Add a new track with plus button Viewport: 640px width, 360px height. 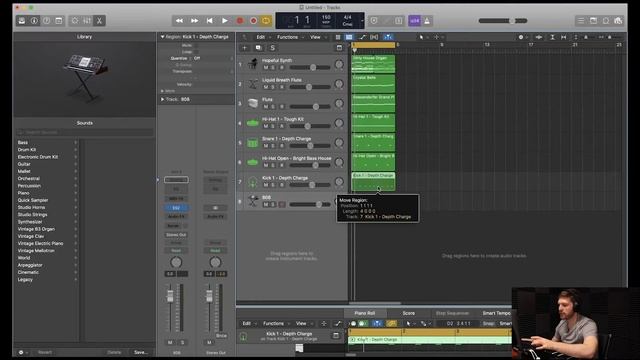click(x=244, y=48)
